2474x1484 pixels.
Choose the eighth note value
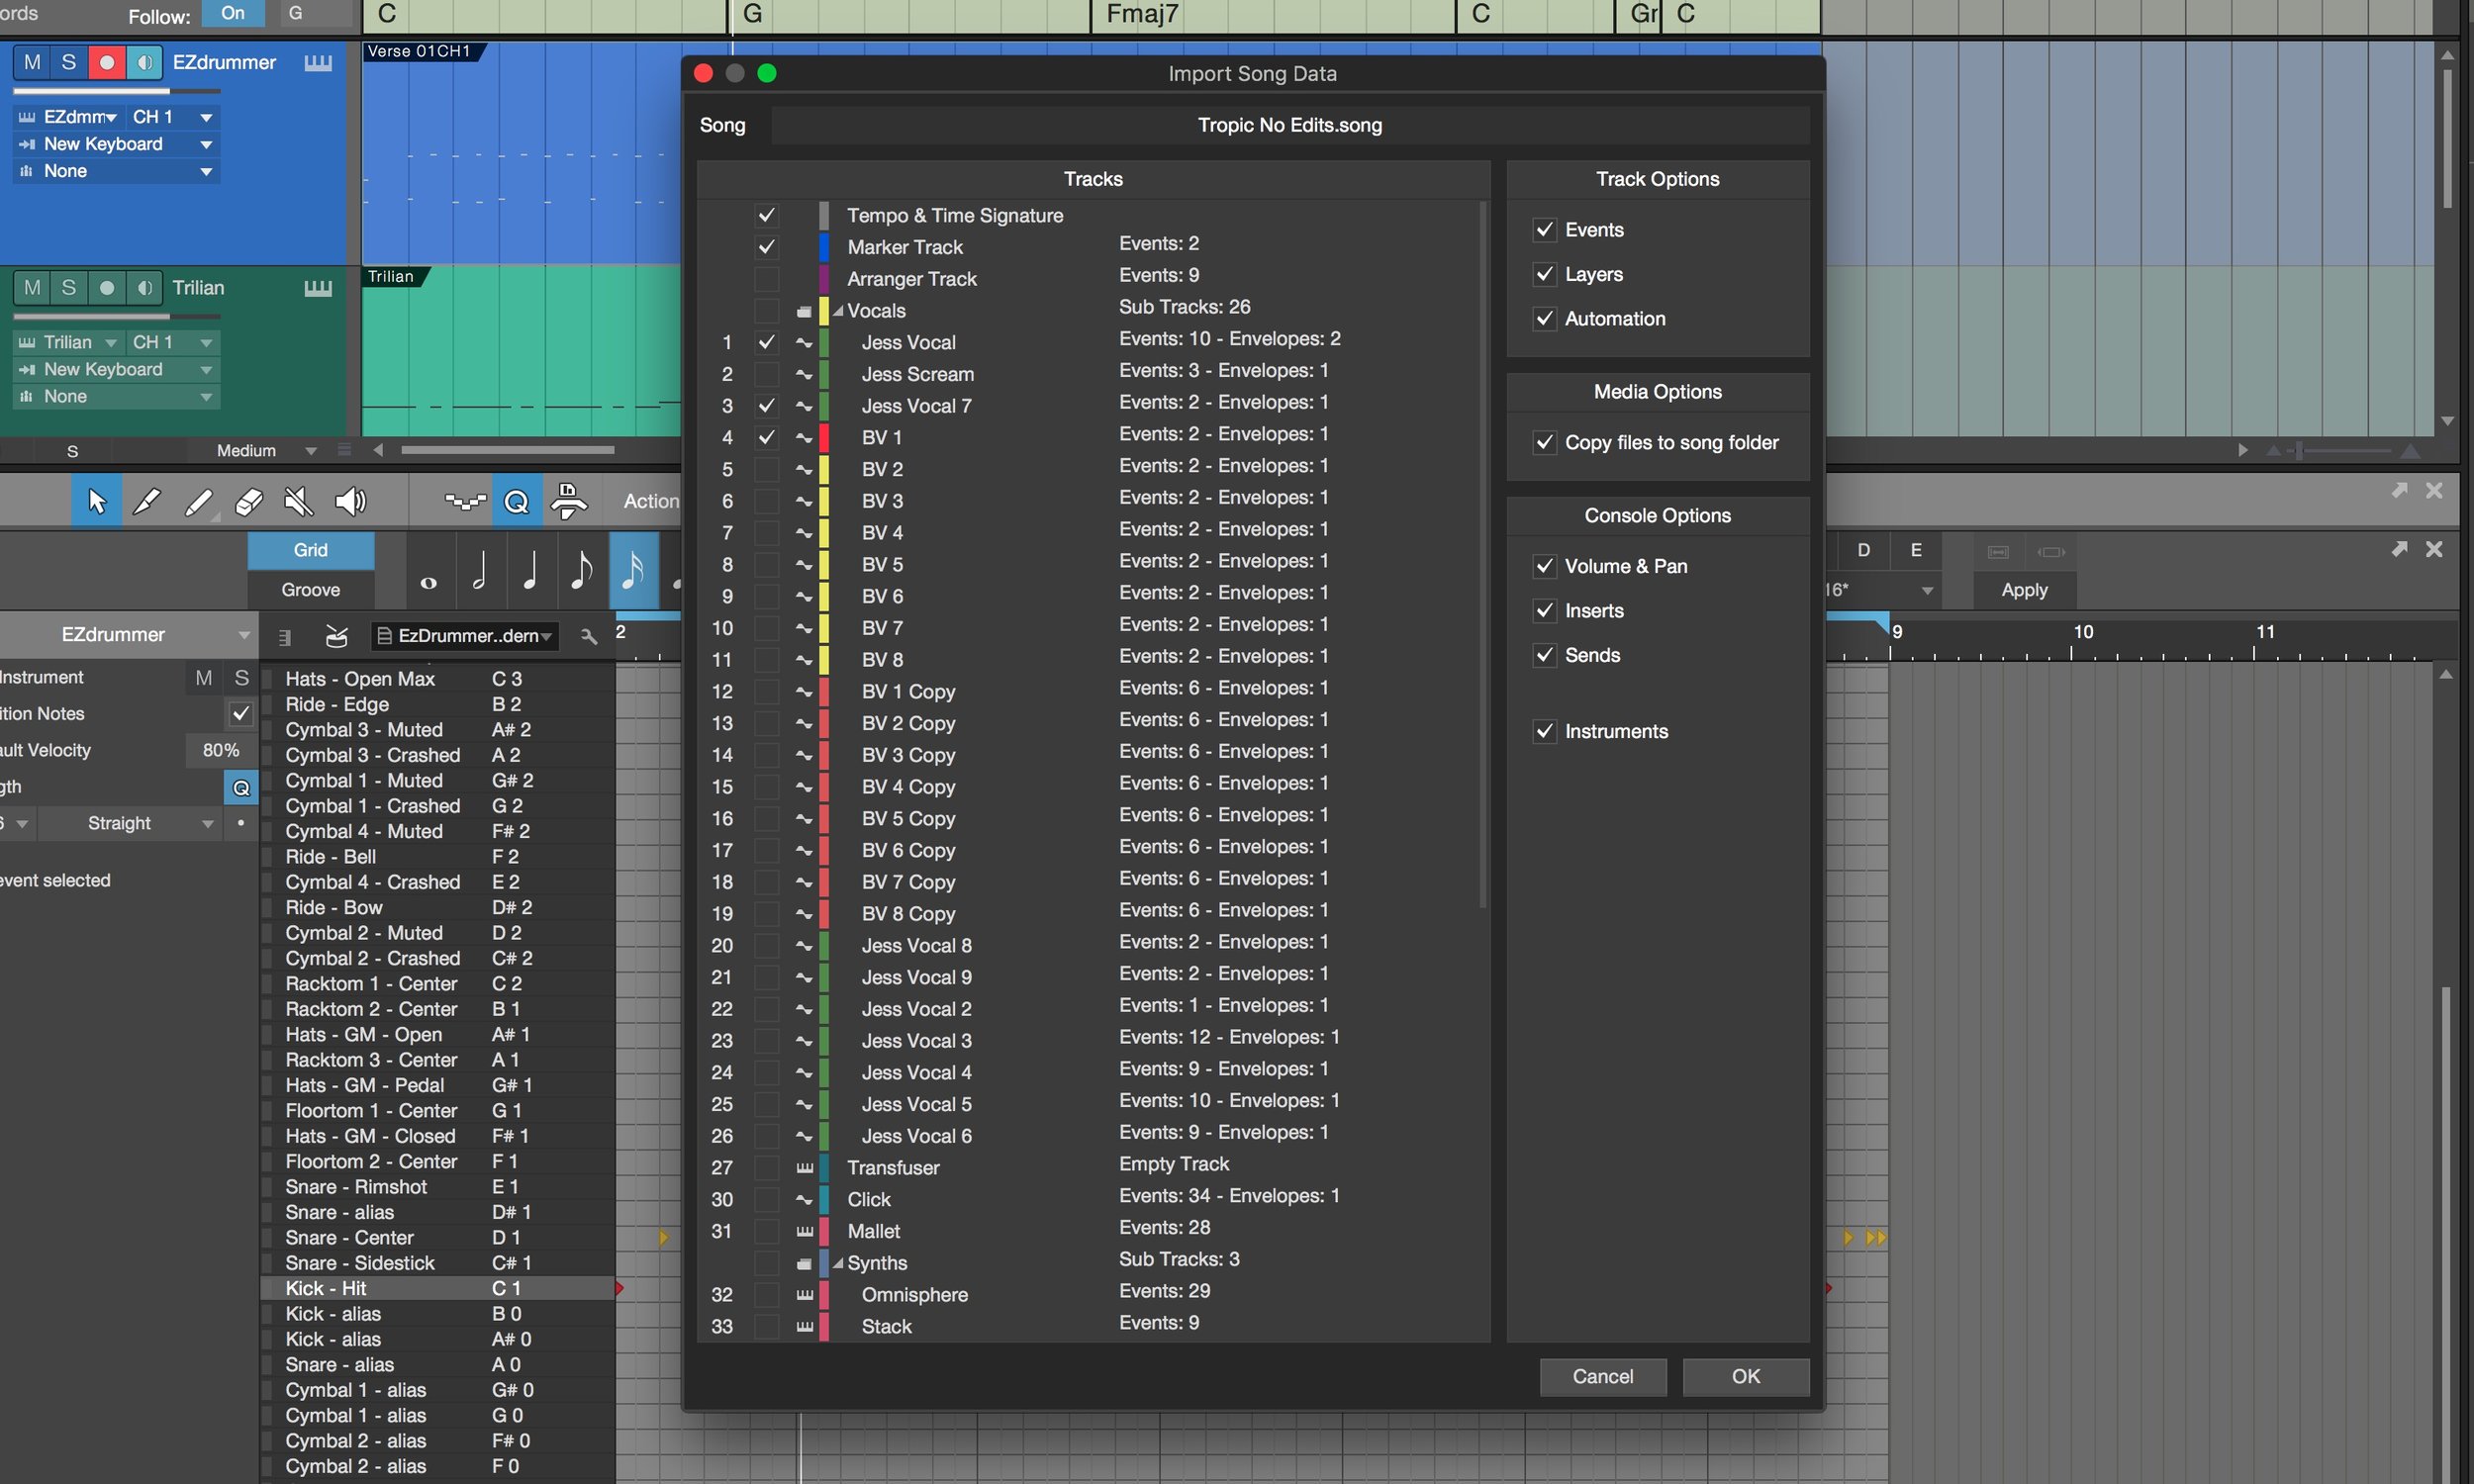click(x=582, y=572)
